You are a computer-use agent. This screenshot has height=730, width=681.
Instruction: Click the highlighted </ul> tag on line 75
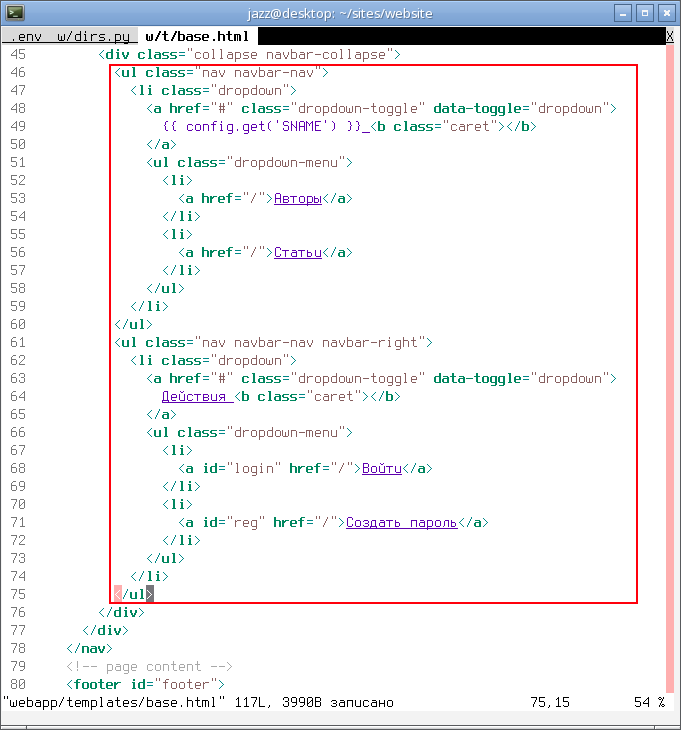[x=134, y=595]
